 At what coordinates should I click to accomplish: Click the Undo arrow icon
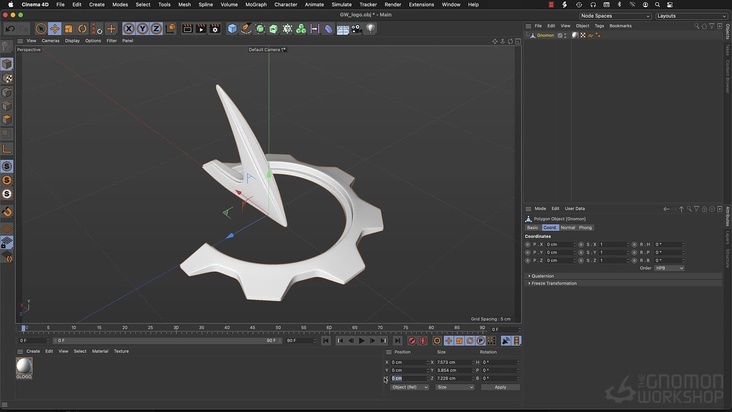pos(10,29)
